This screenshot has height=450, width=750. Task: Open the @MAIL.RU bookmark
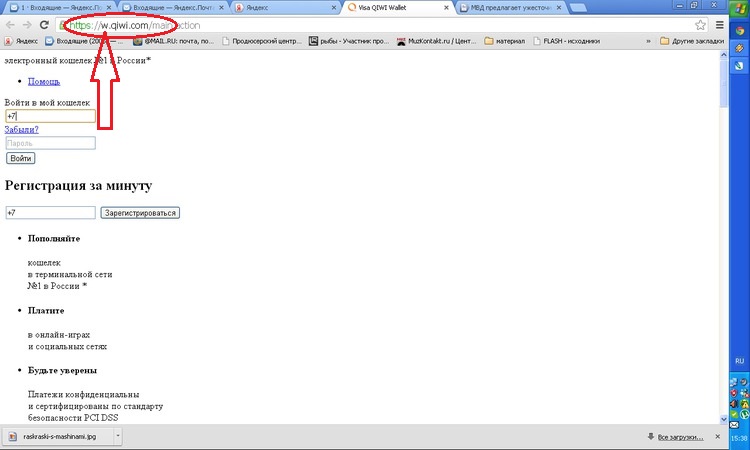(173, 41)
